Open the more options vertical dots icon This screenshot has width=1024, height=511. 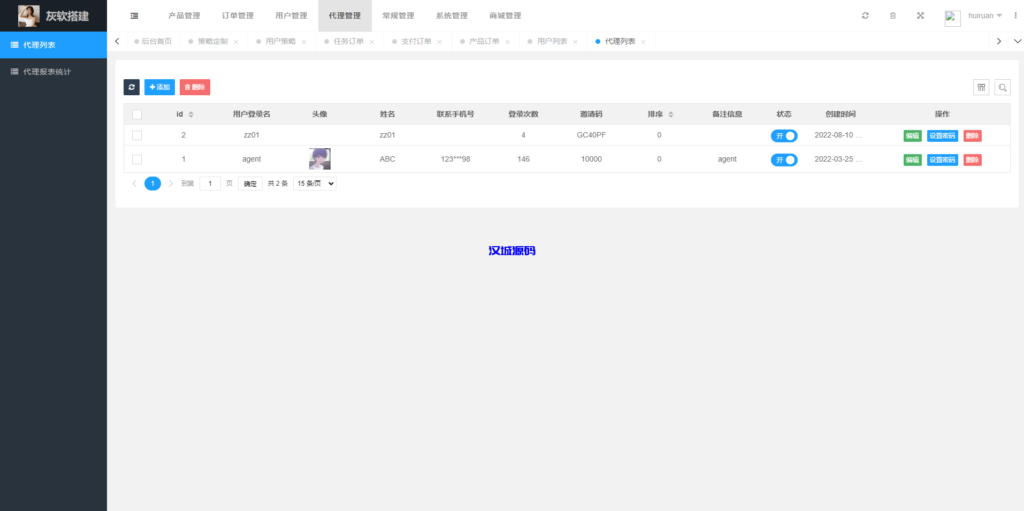[1016, 16]
